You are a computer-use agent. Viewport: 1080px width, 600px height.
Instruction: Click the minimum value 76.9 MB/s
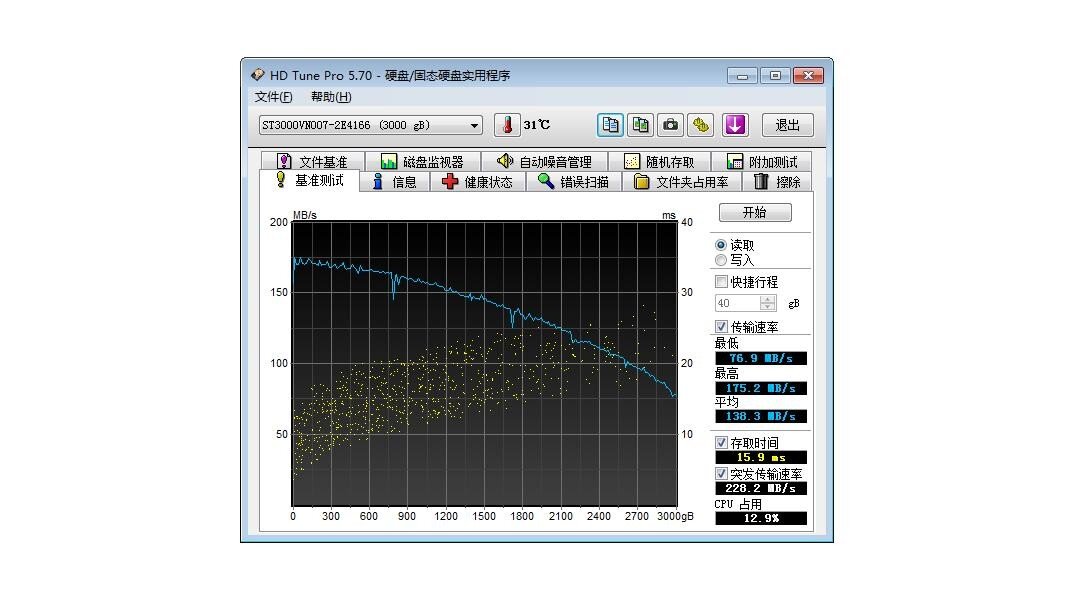click(760, 358)
